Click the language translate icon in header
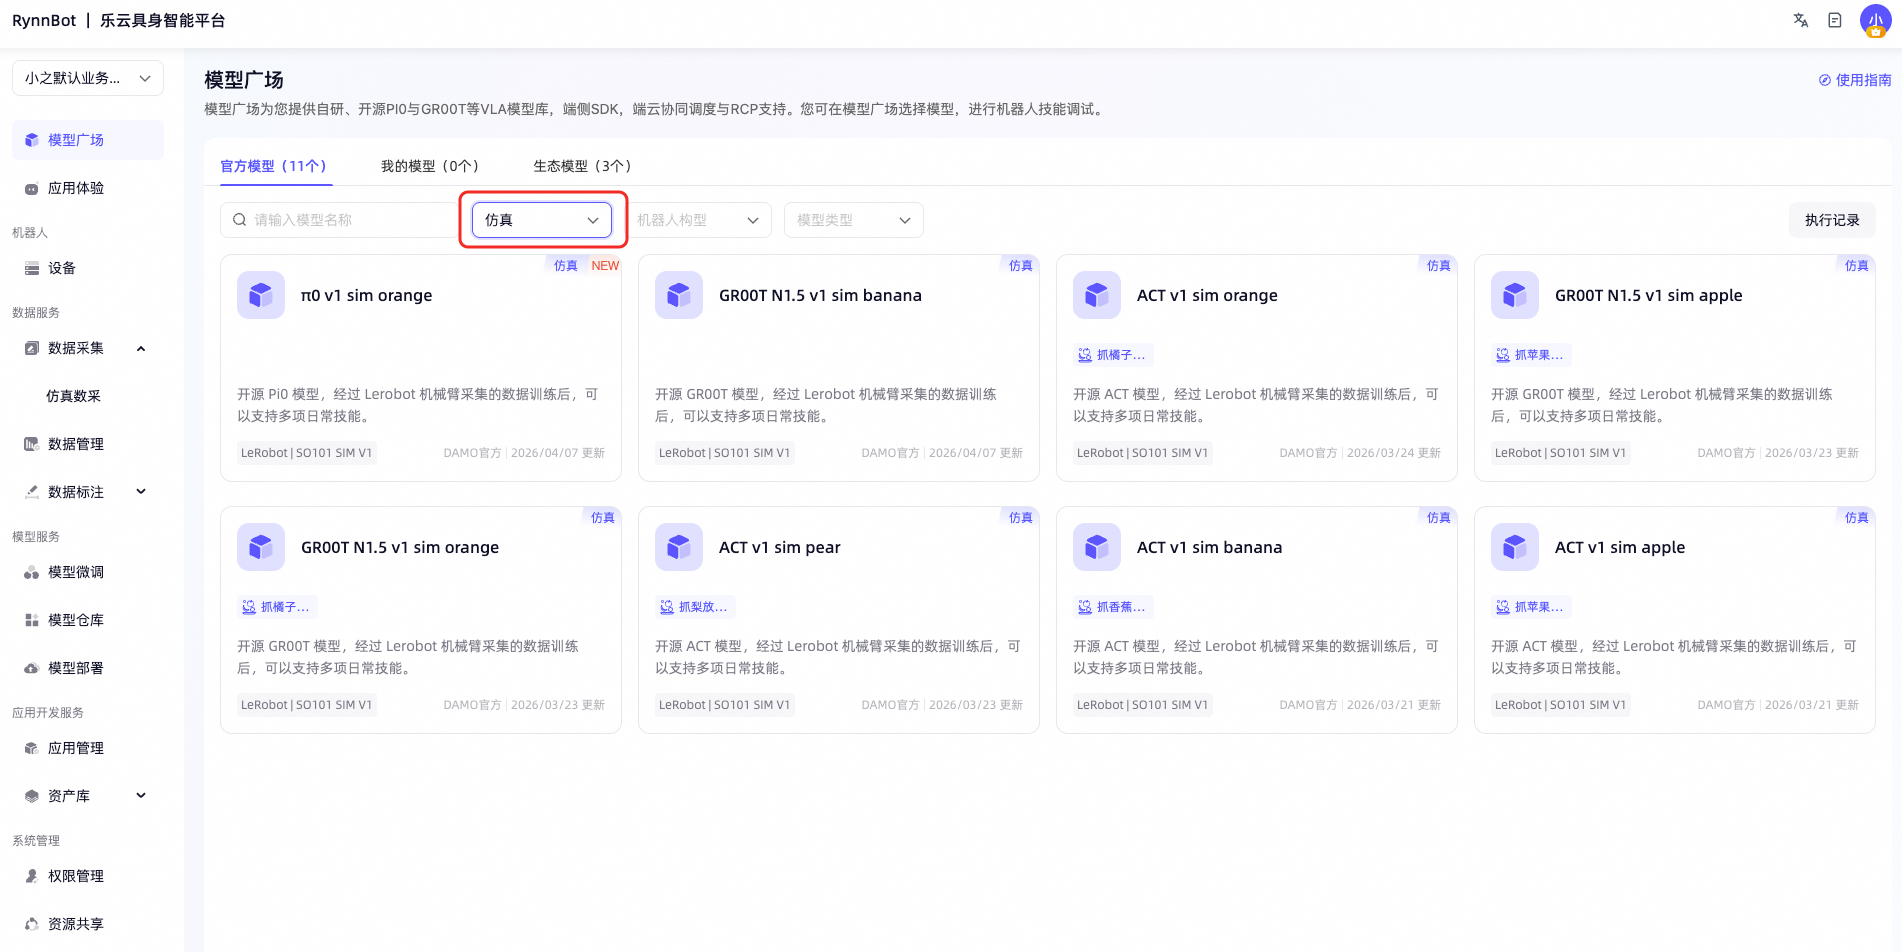Image resolution: width=1902 pixels, height=952 pixels. click(x=1800, y=20)
